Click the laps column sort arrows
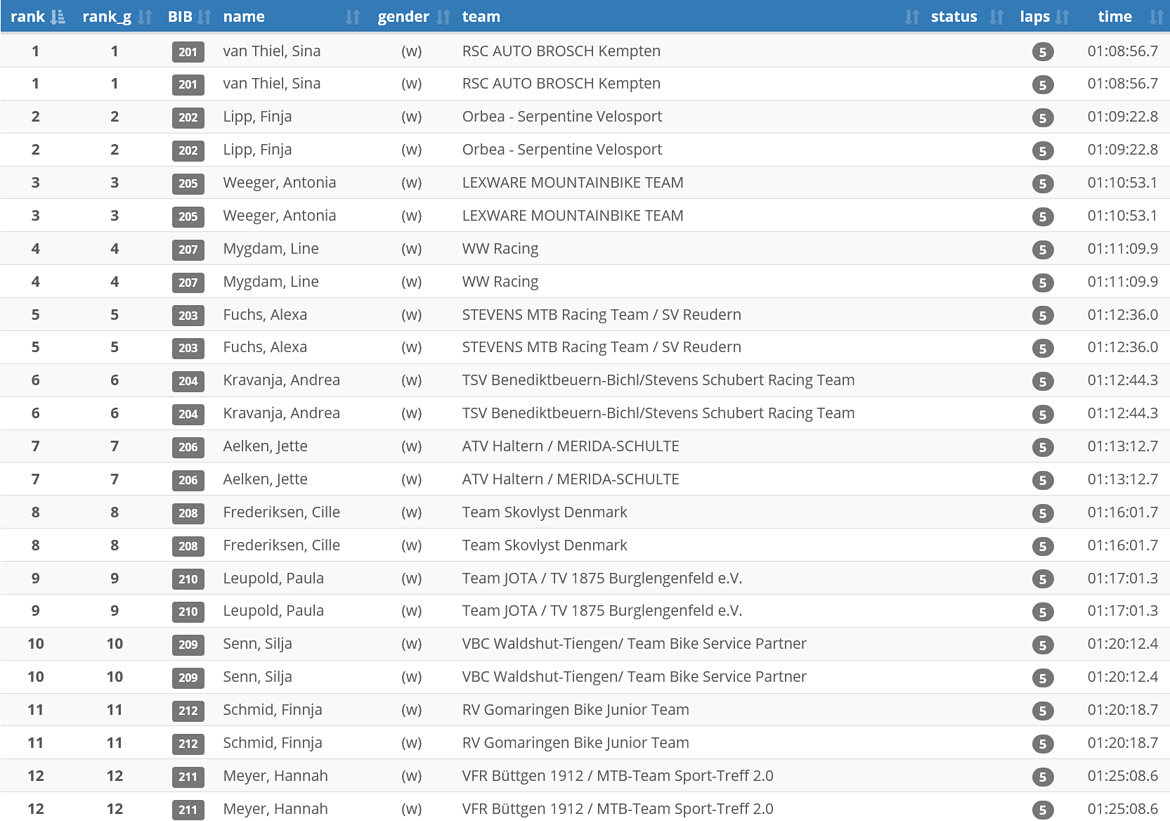 1063,16
